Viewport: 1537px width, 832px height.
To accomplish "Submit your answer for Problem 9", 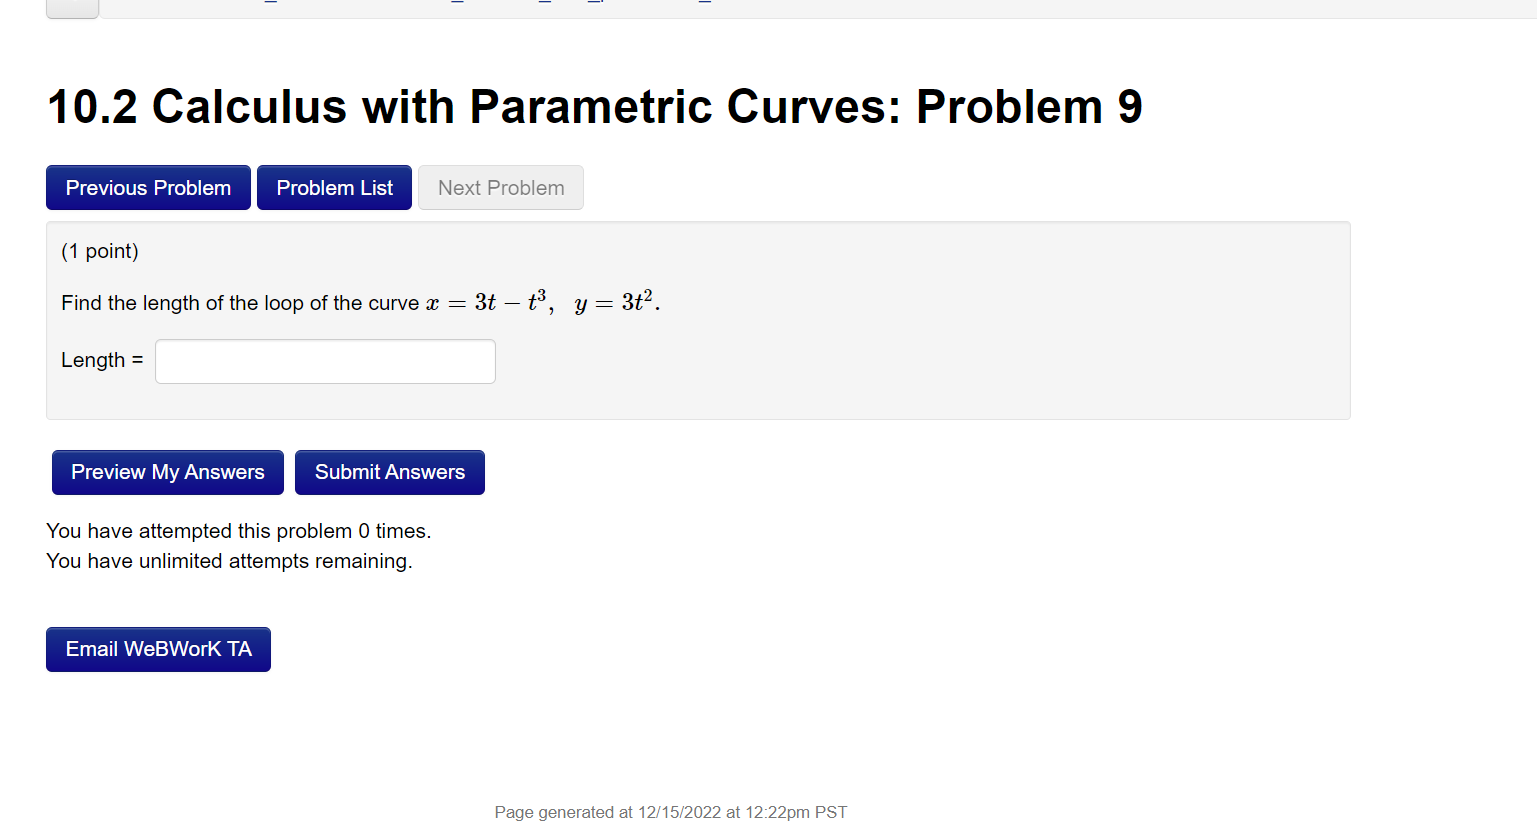I will pyautogui.click(x=389, y=471).
